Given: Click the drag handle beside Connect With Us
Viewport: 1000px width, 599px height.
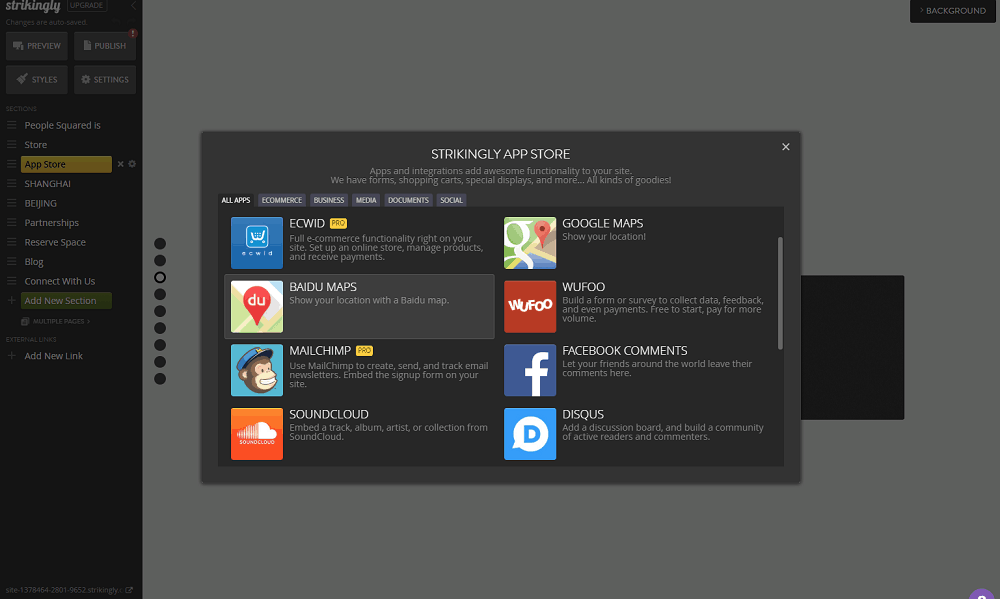Looking at the screenshot, I should pyautogui.click(x=11, y=281).
